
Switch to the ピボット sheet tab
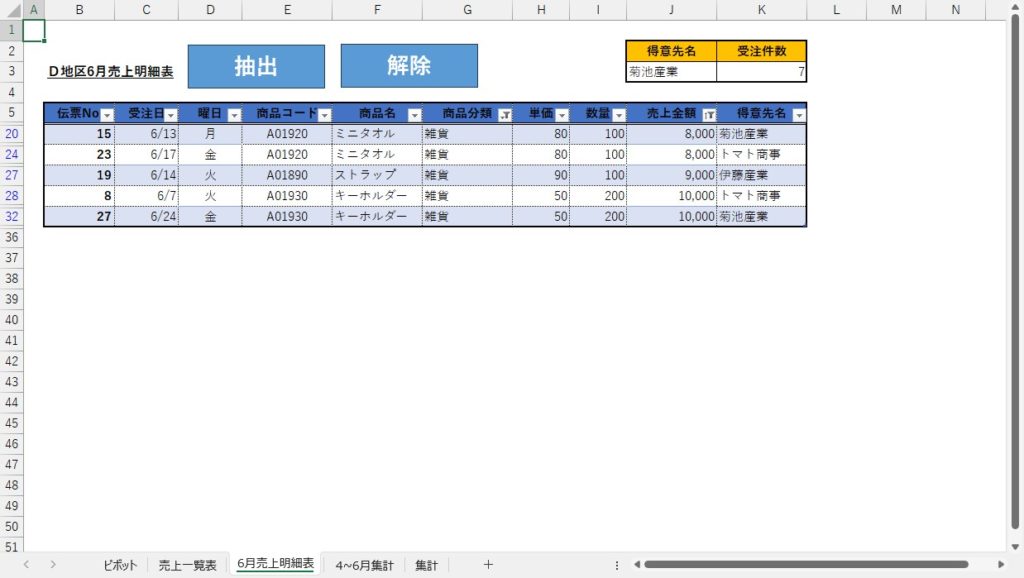click(x=119, y=565)
